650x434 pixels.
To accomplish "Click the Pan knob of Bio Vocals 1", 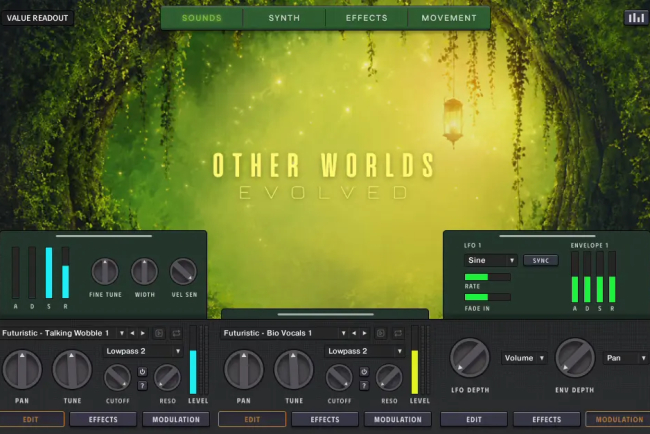I will [244, 370].
